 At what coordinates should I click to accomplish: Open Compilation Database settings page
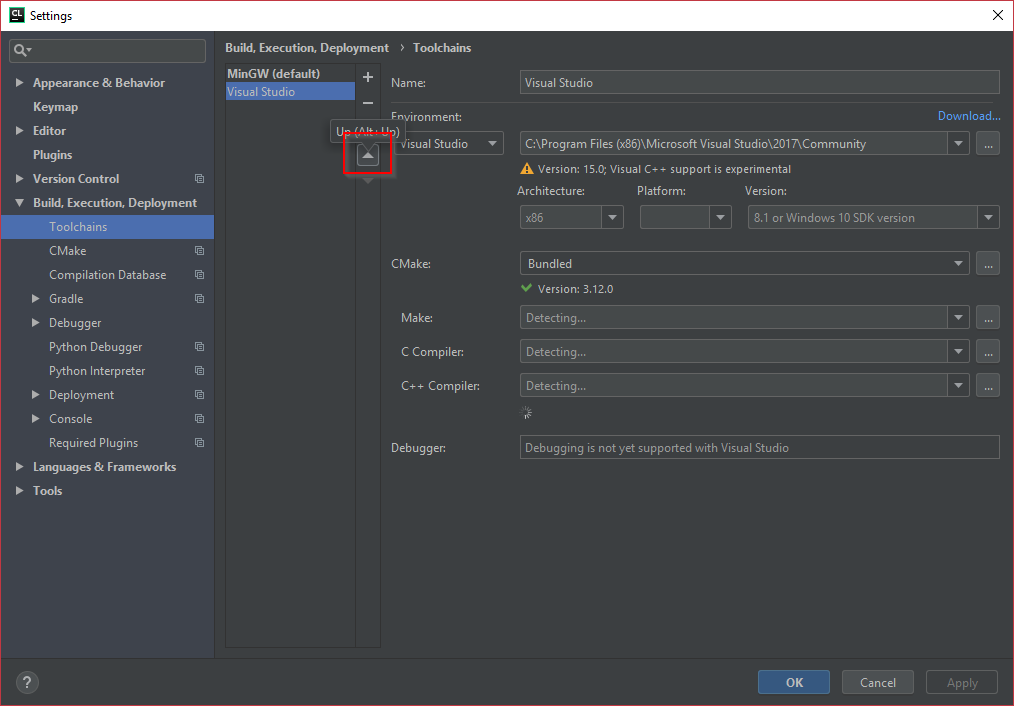(x=107, y=275)
